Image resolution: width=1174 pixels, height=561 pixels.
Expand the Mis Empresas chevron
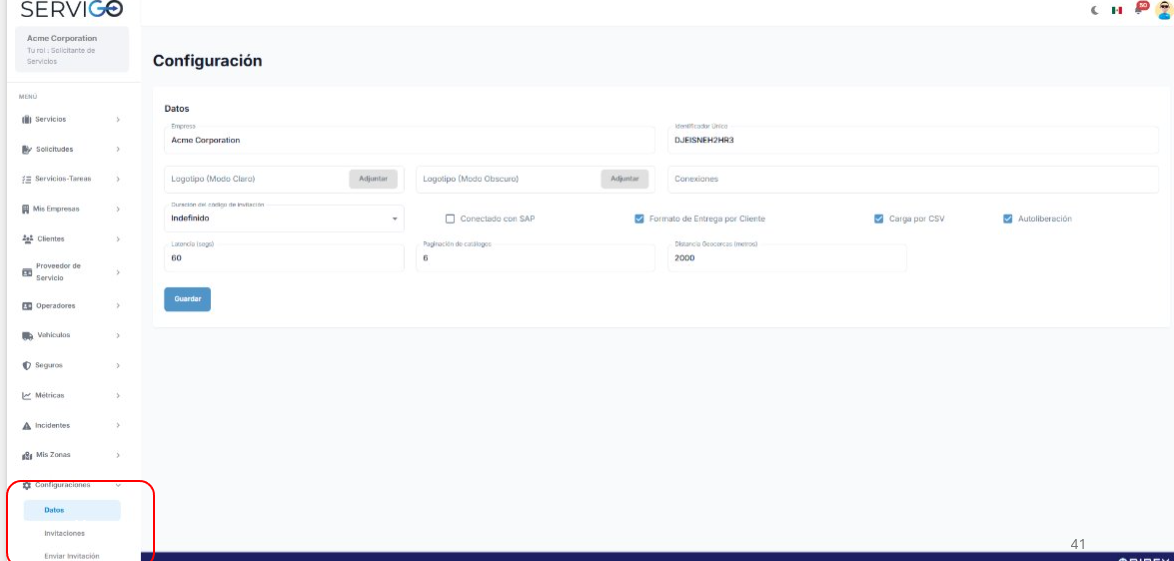[118, 209]
